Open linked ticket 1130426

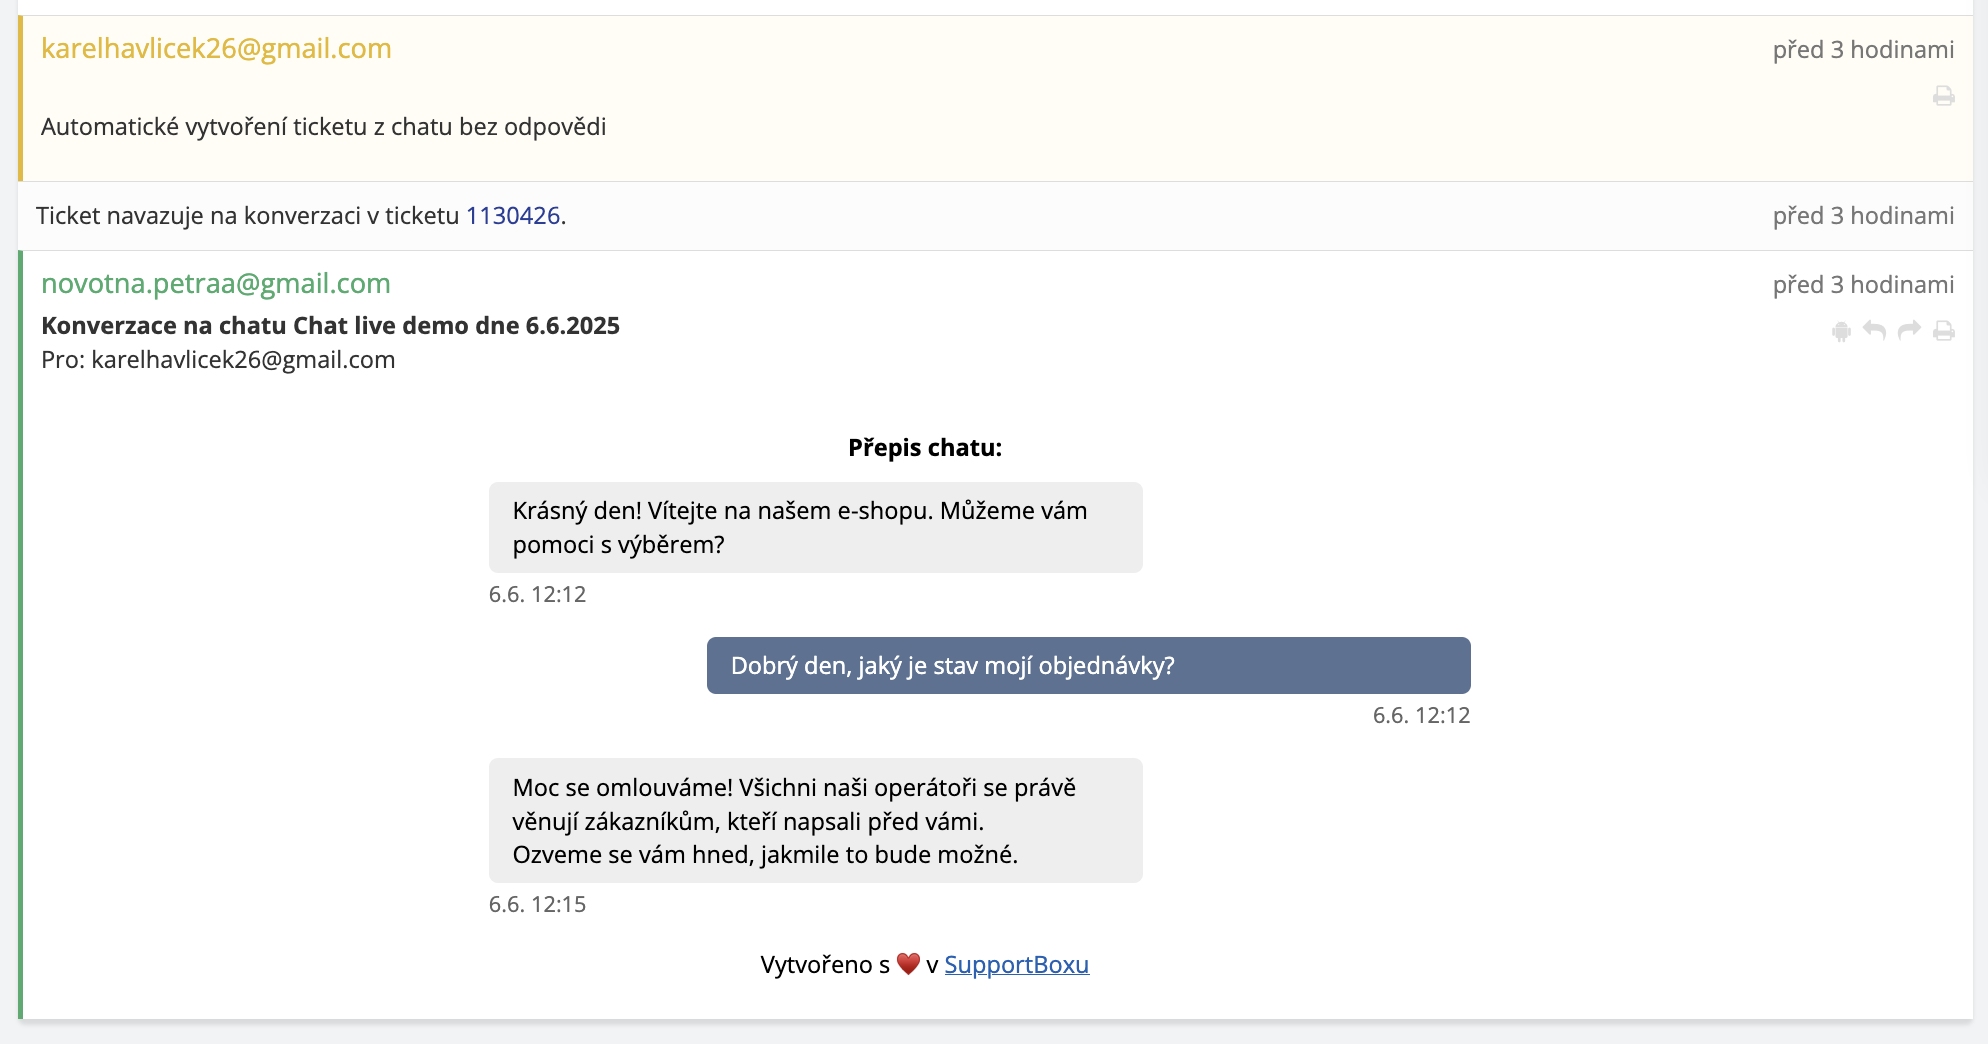click(x=512, y=216)
